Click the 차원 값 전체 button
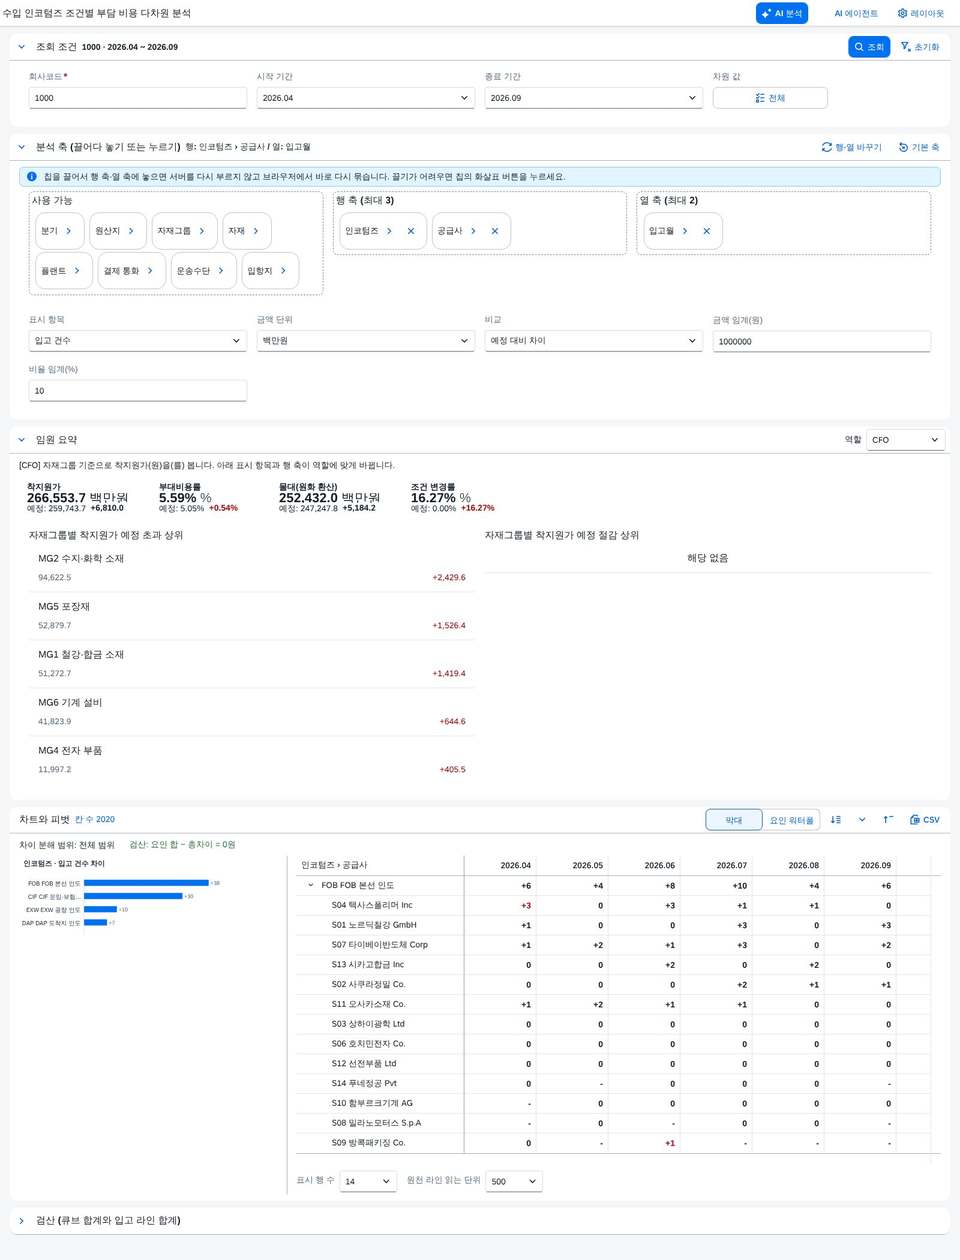The height and width of the screenshot is (1260, 960). pos(770,98)
